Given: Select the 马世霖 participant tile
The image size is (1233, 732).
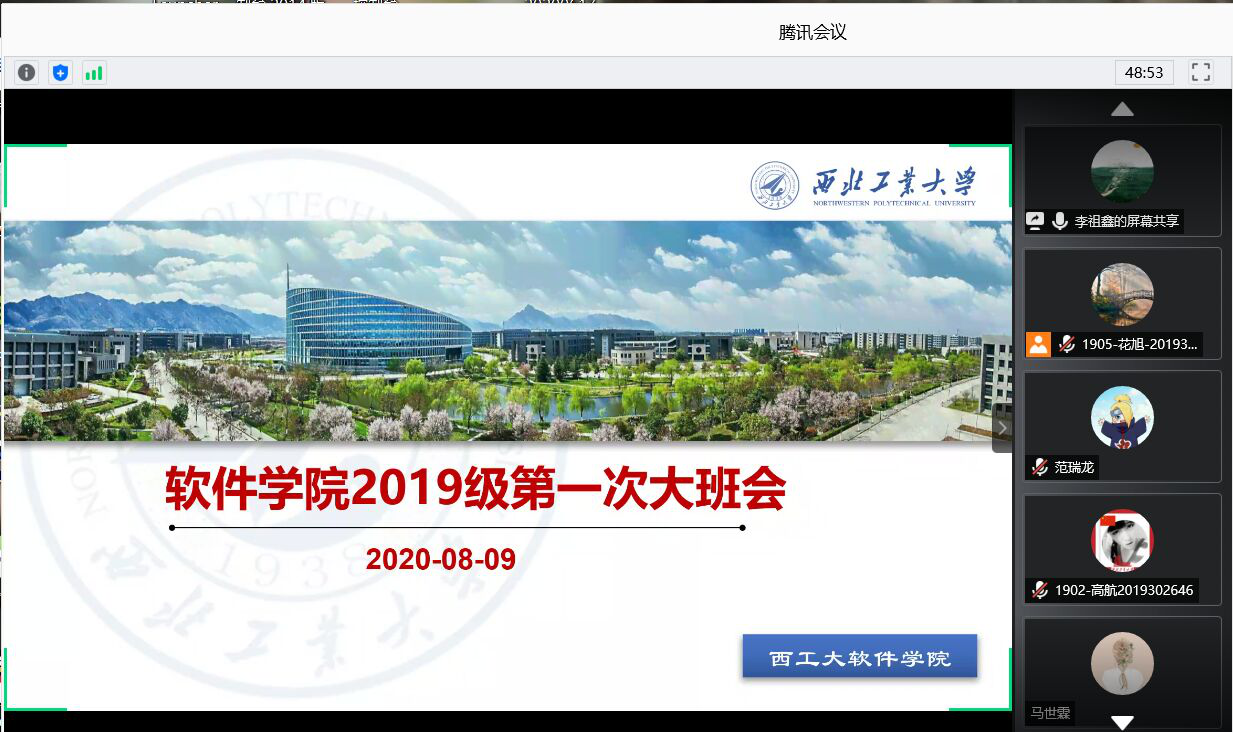Looking at the screenshot, I should 1122,672.
